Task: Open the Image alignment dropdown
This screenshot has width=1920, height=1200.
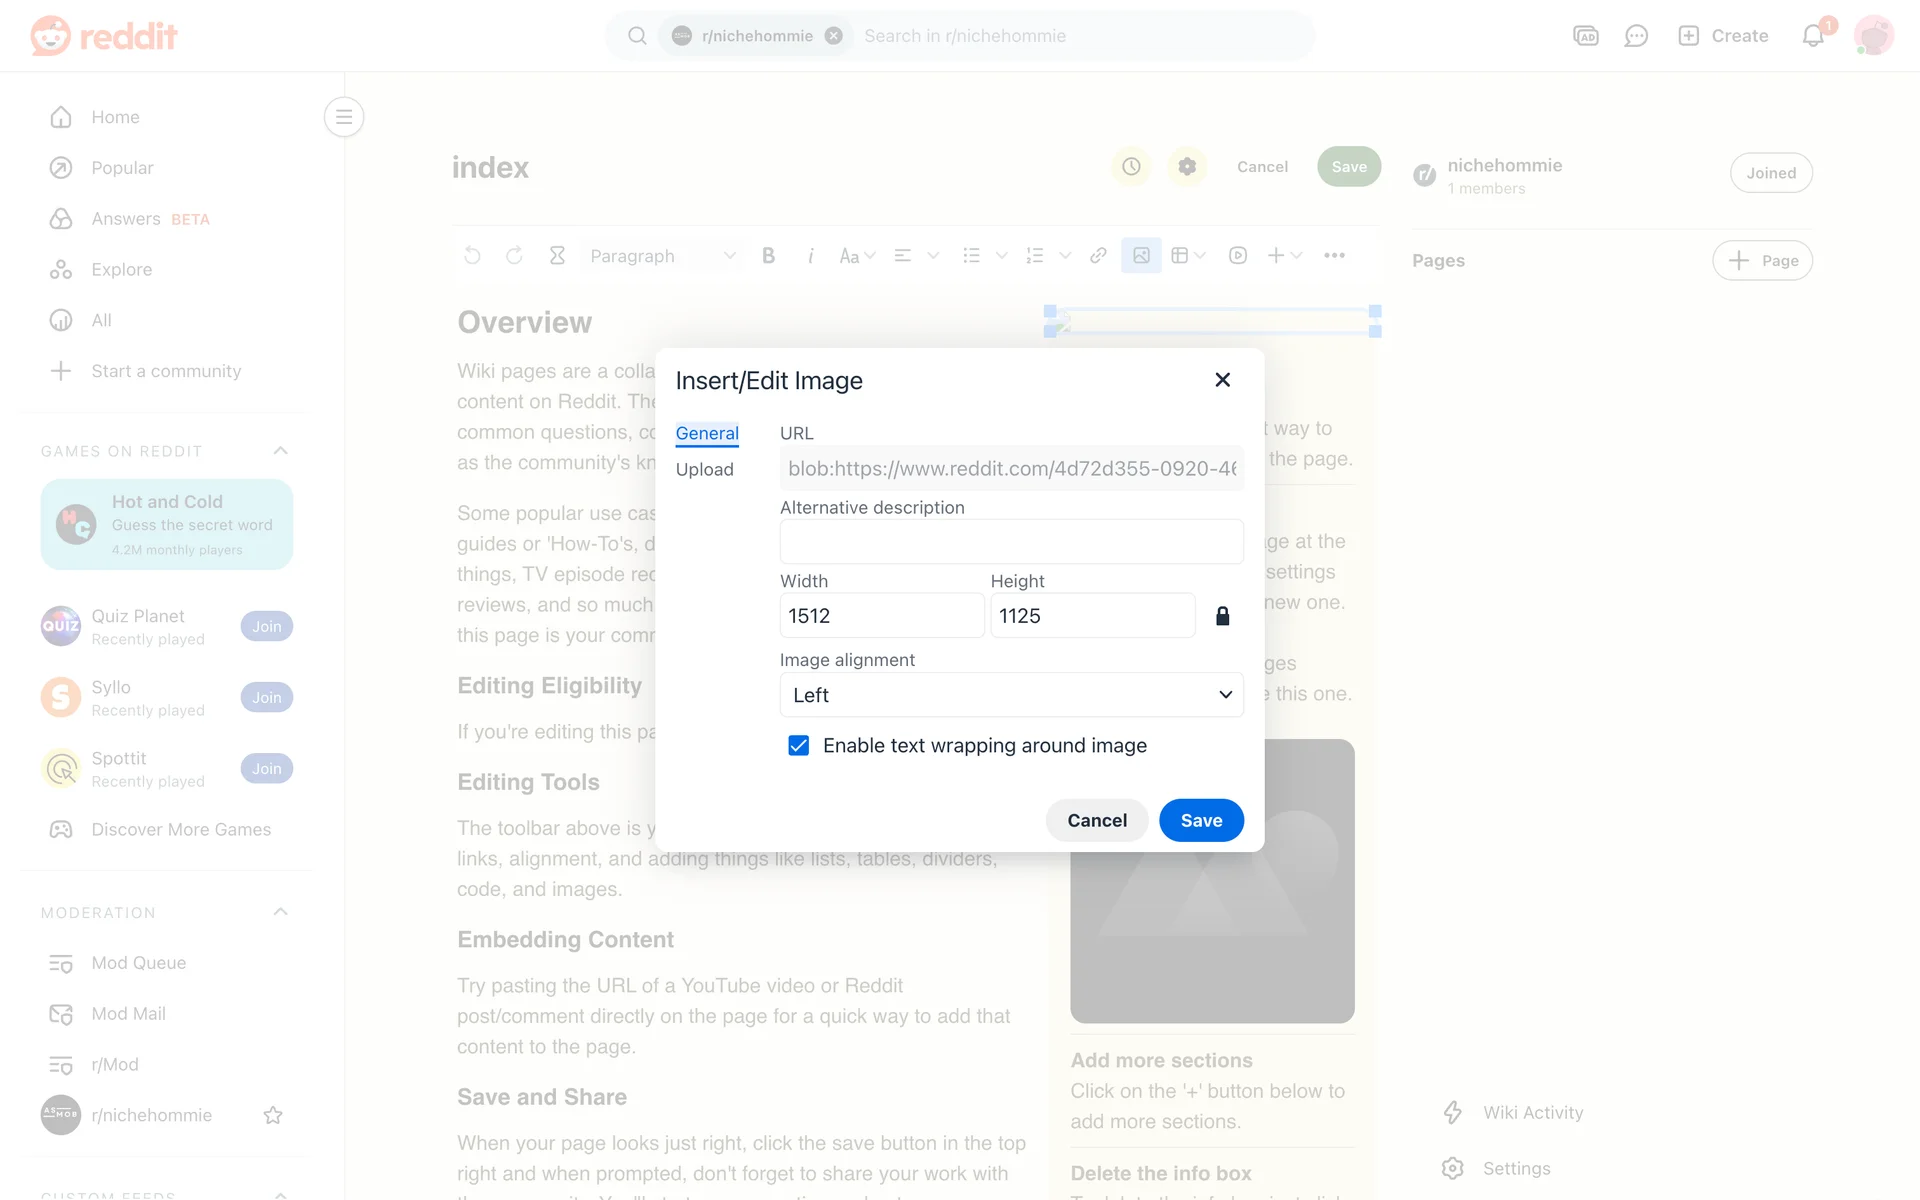Action: [x=1011, y=695]
